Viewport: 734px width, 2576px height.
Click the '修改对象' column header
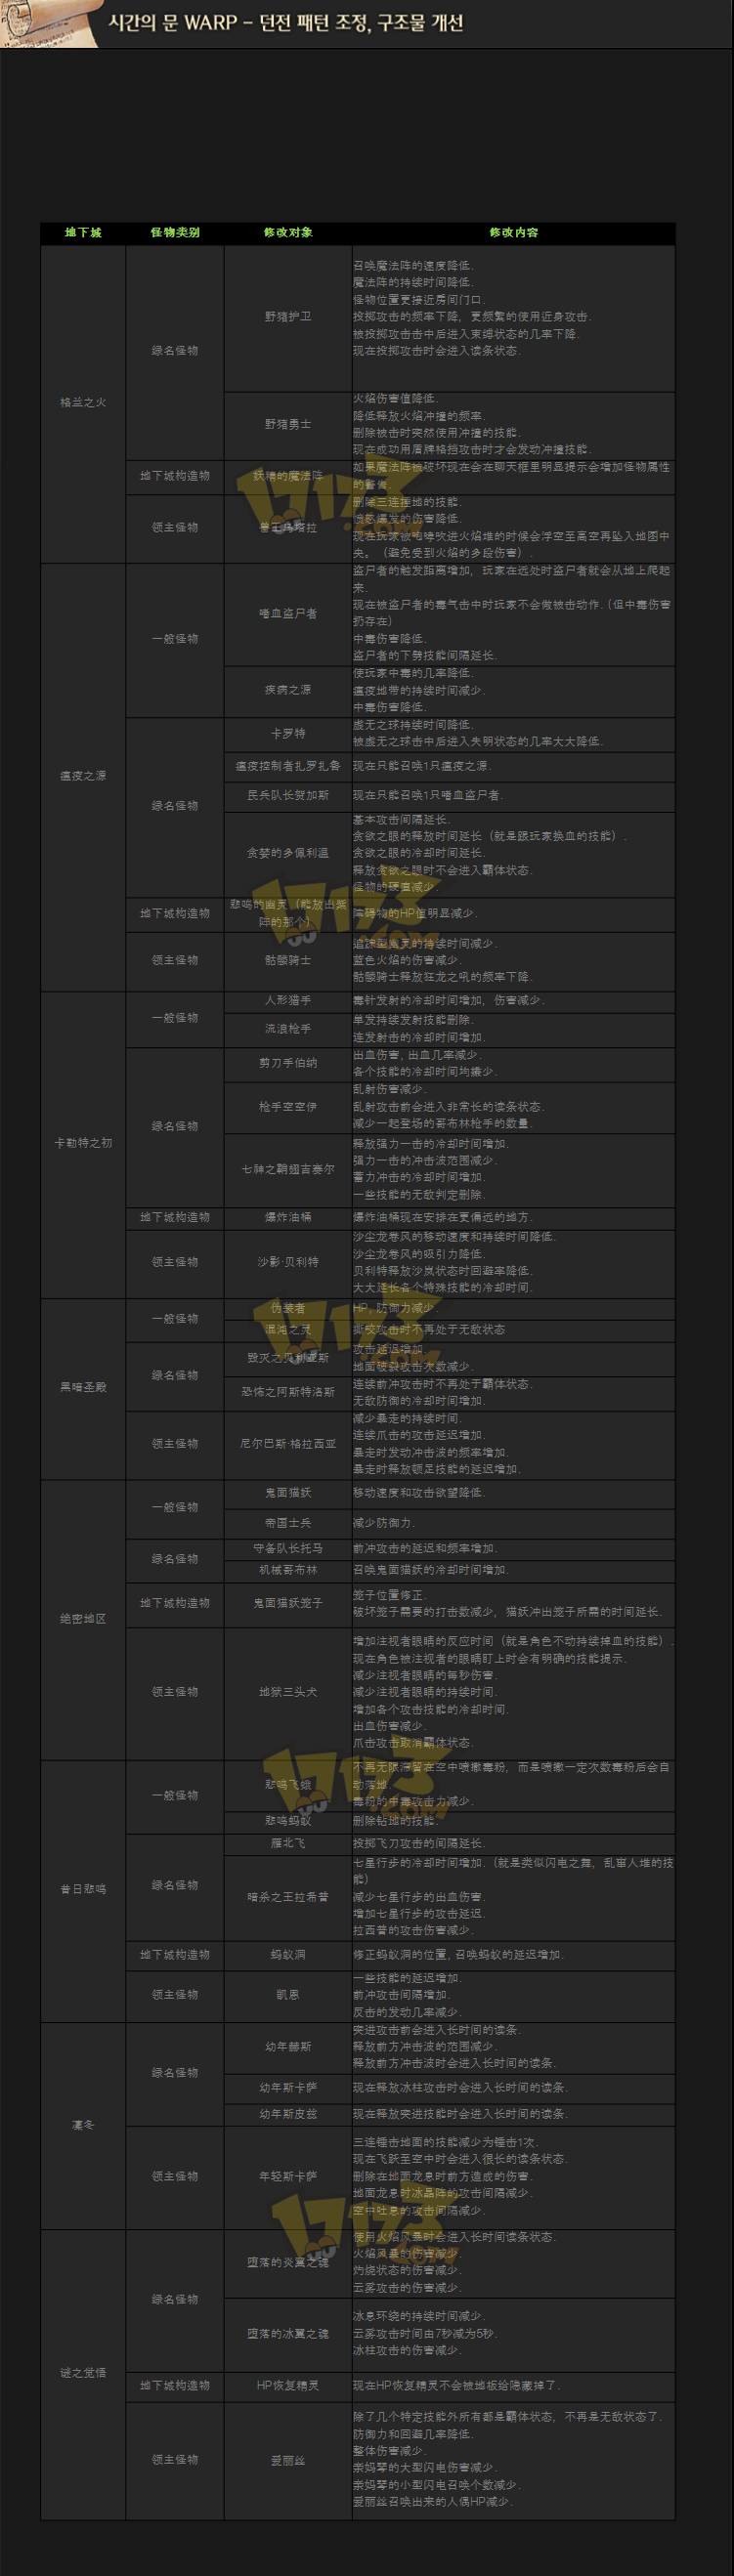tap(288, 232)
